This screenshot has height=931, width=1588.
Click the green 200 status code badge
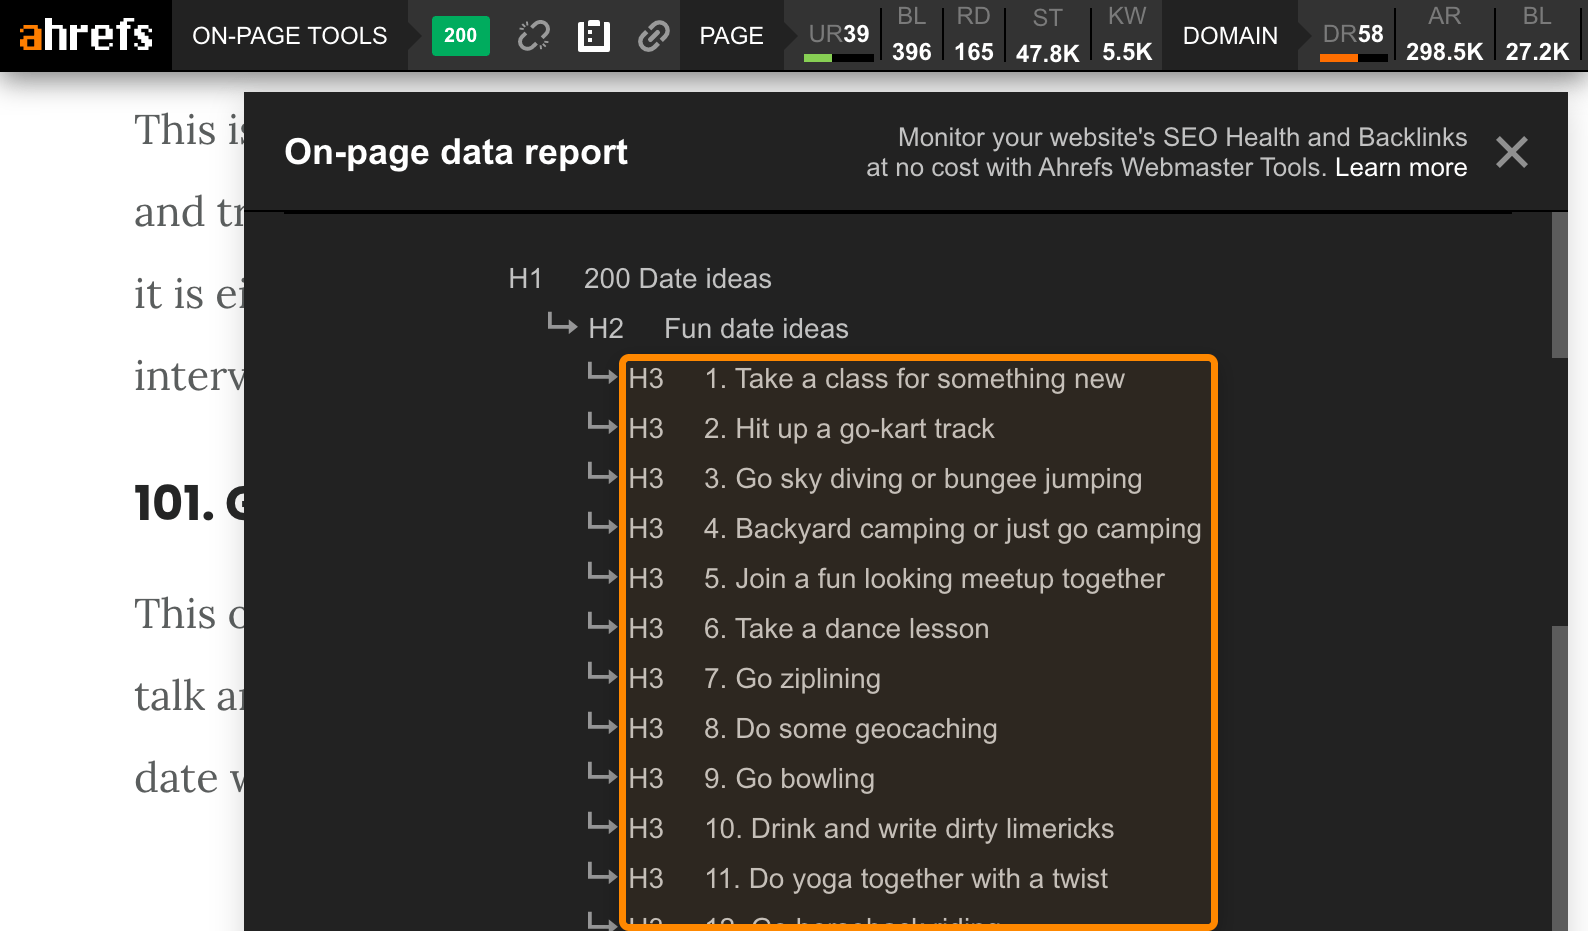coord(460,36)
